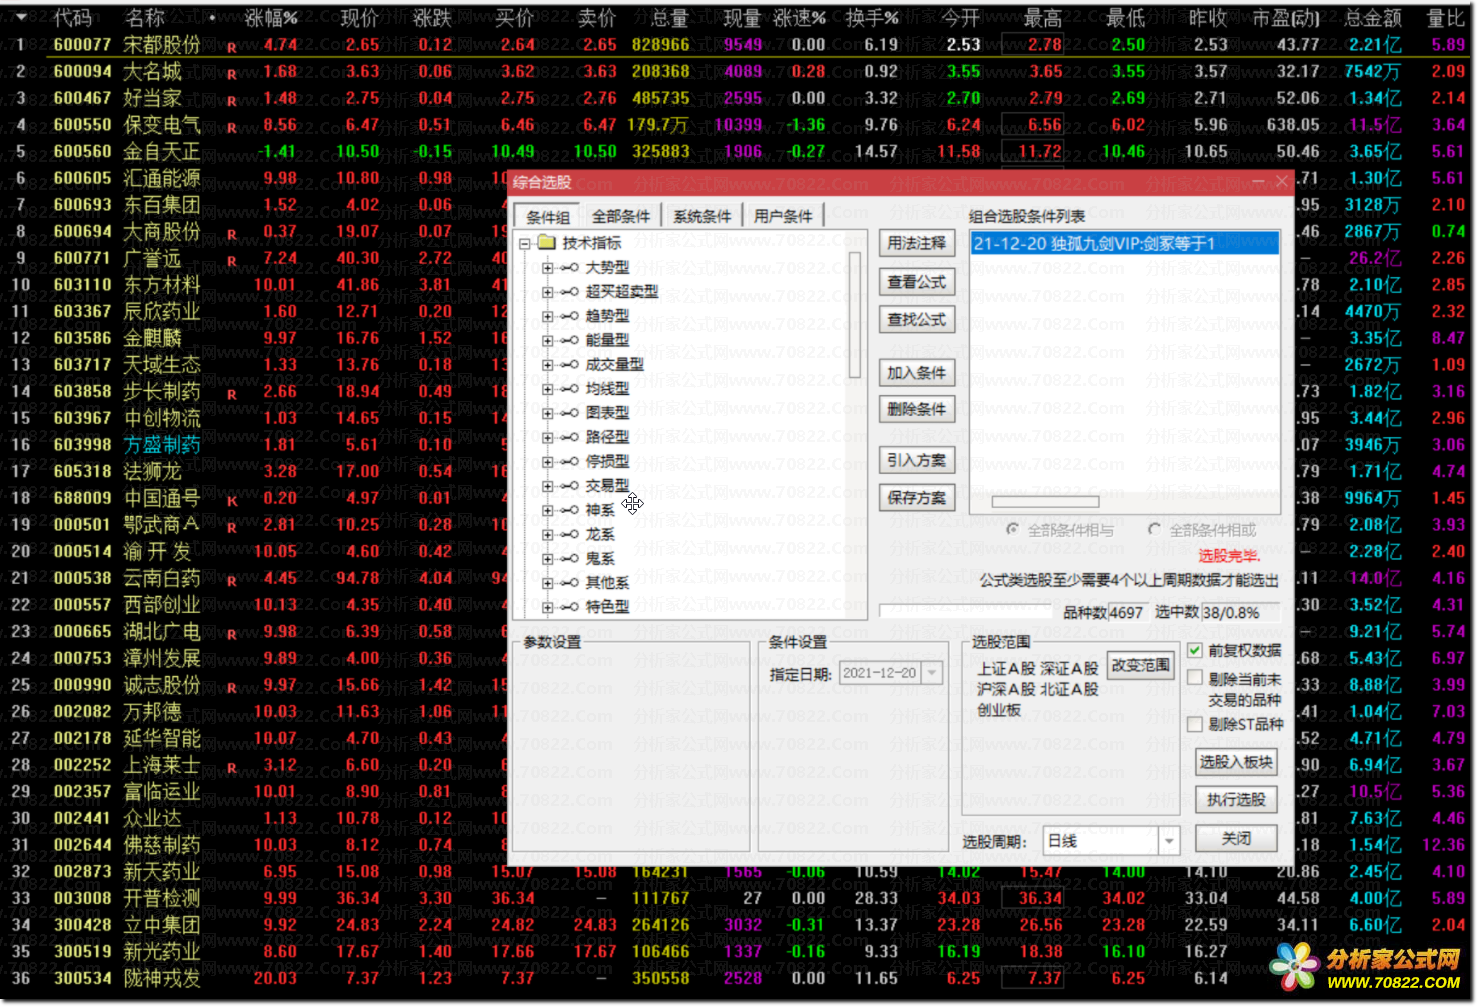Viewport: 1479px width, 1007px height.
Task: Click the 市盈(动) column header
Action: pos(1286,18)
